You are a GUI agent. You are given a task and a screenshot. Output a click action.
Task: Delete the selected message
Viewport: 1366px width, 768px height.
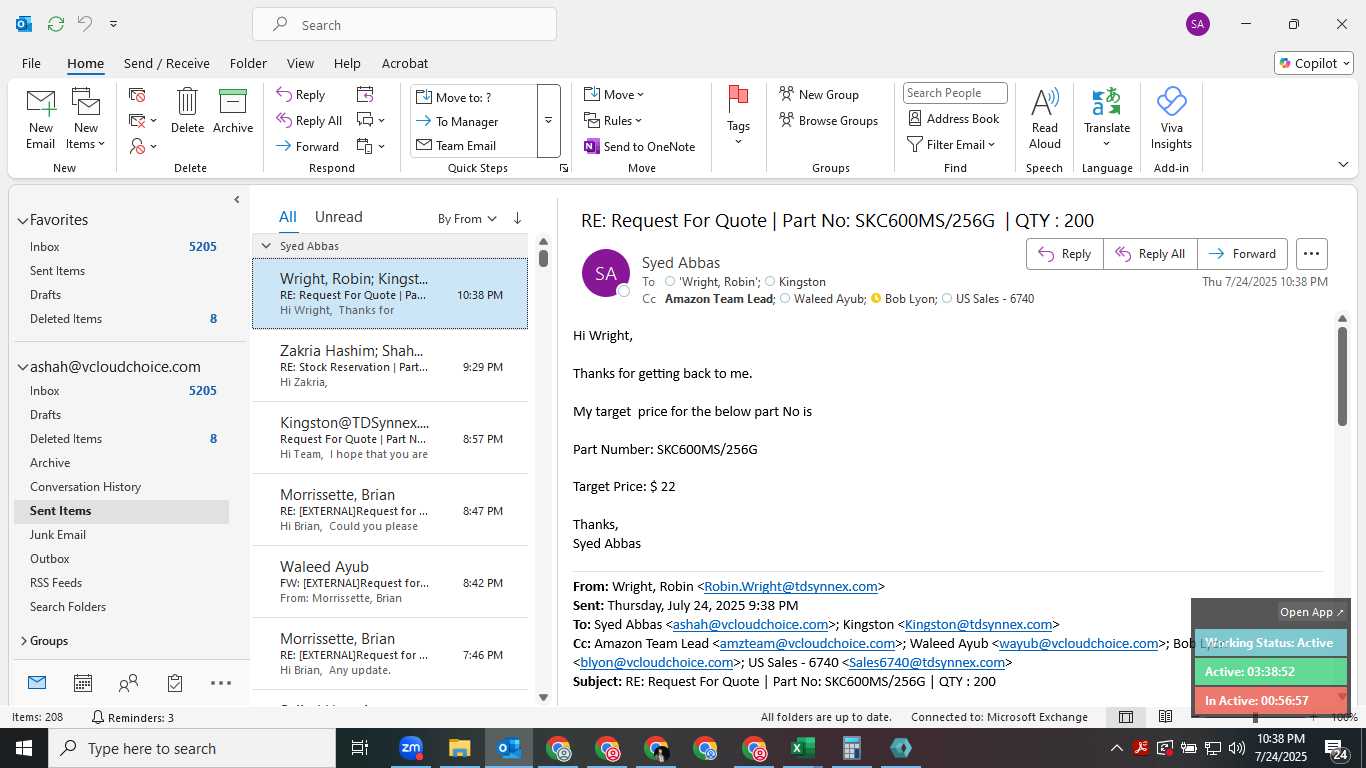[187, 111]
